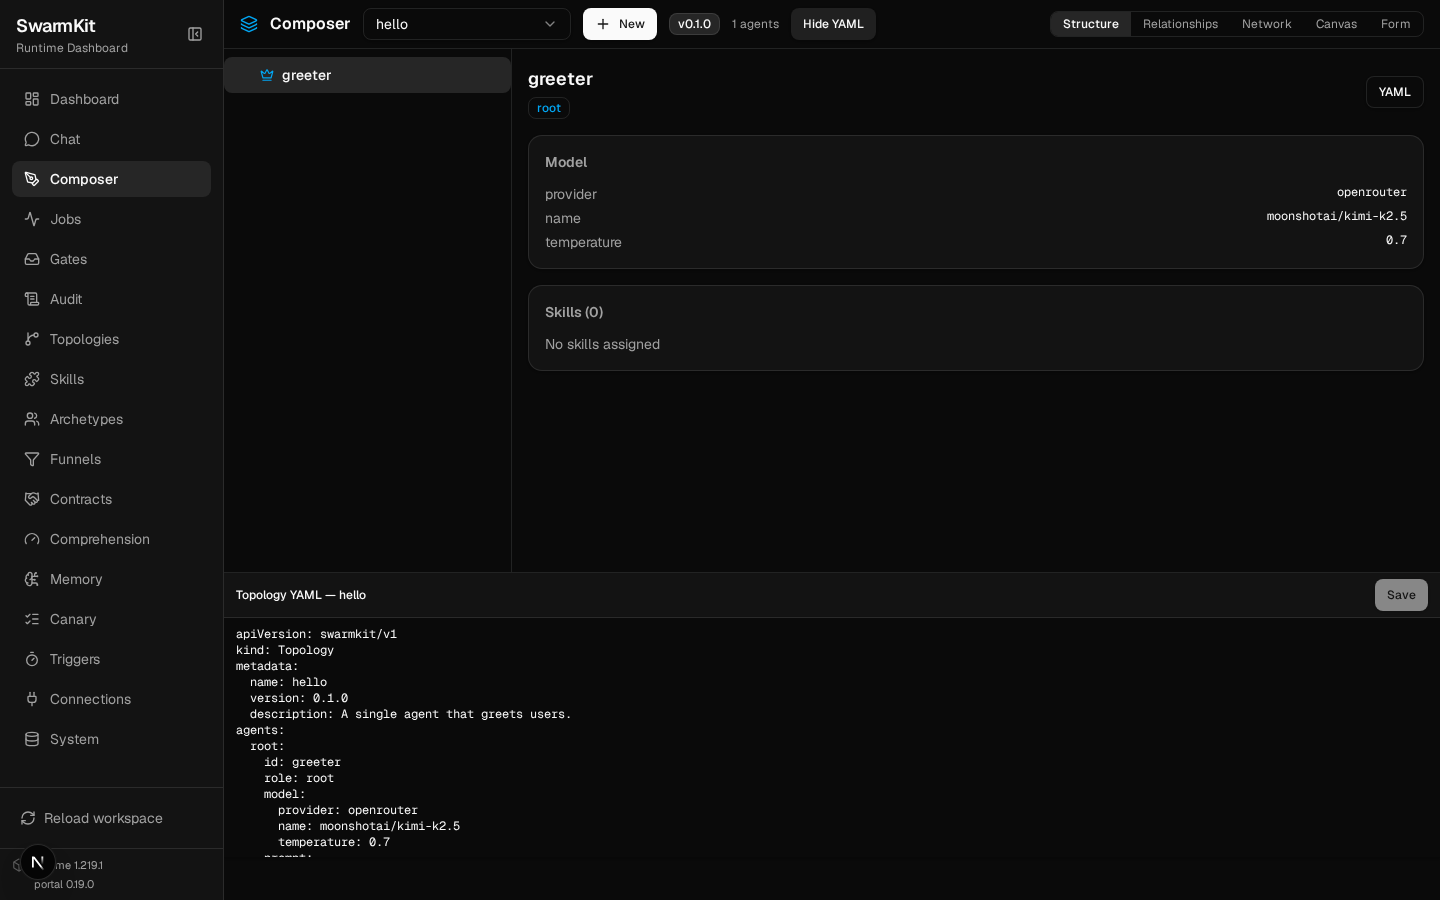Click the Reload workspace refresh icon
Viewport: 1440px width, 900px height.
point(28,818)
